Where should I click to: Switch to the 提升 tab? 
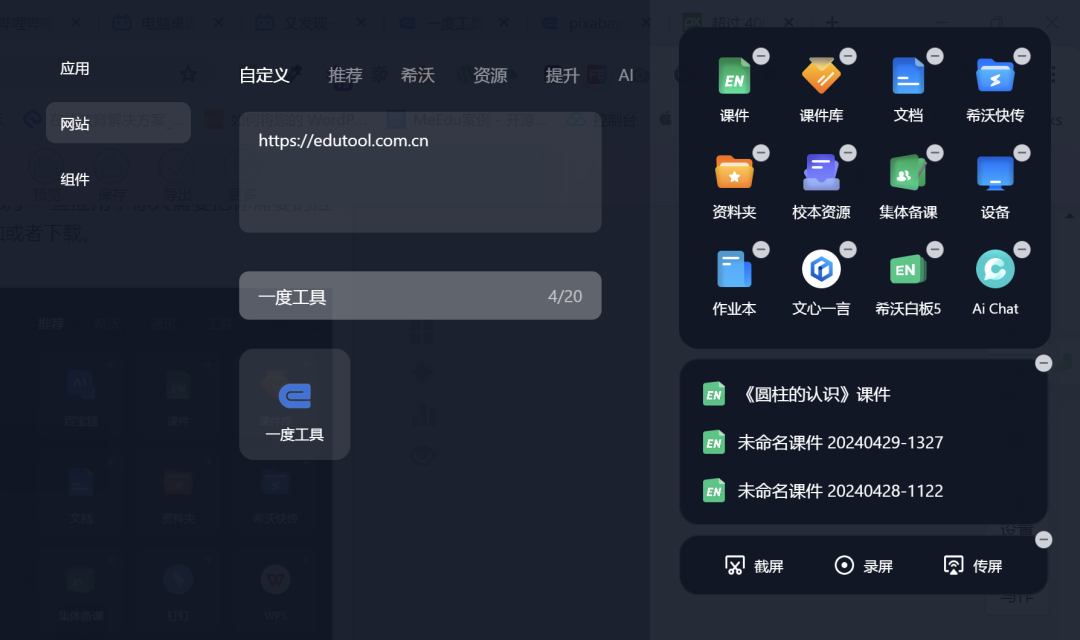[x=562, y=75]
